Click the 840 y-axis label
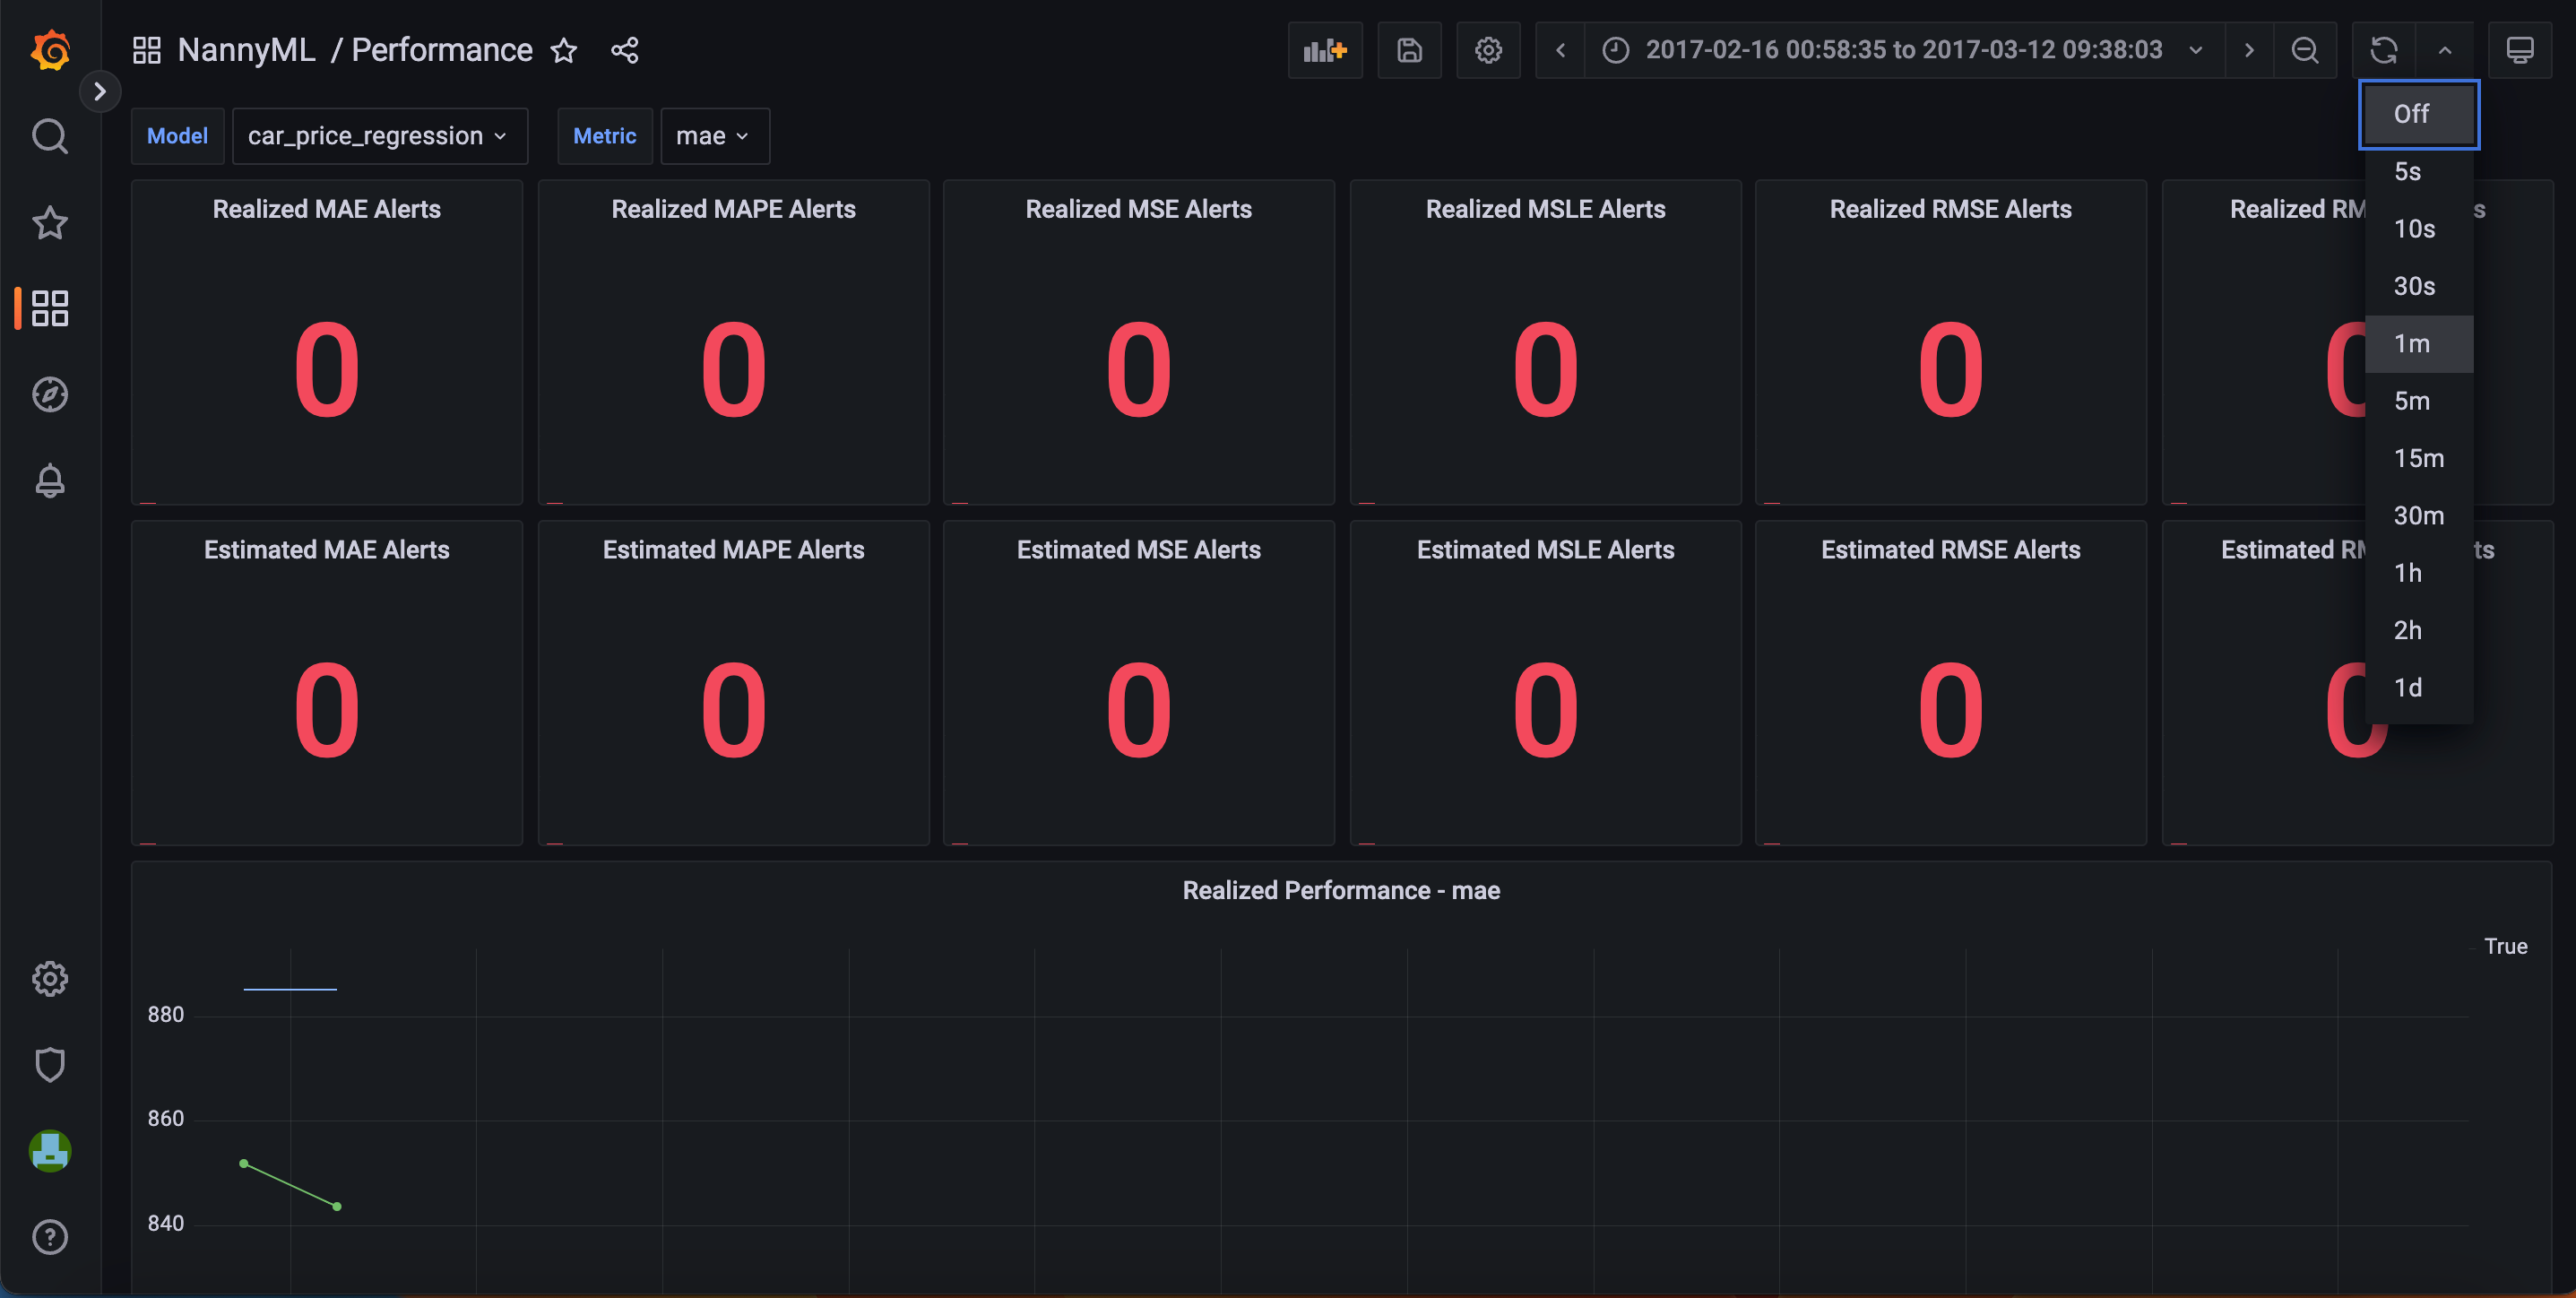This screenshot has width=2576, height=1298. 166,1224
